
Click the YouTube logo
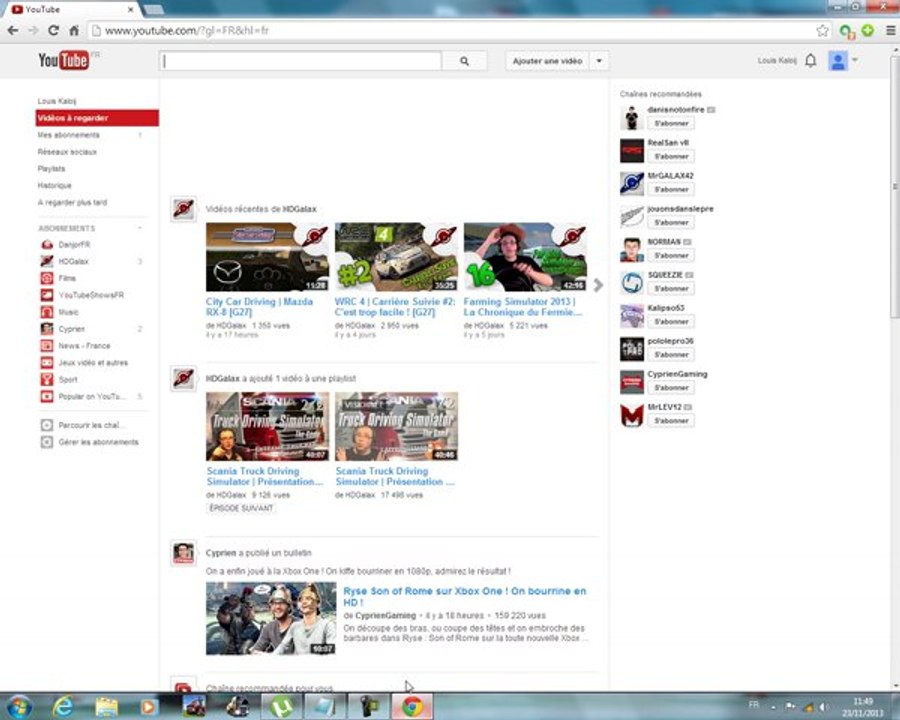(63, 60)
